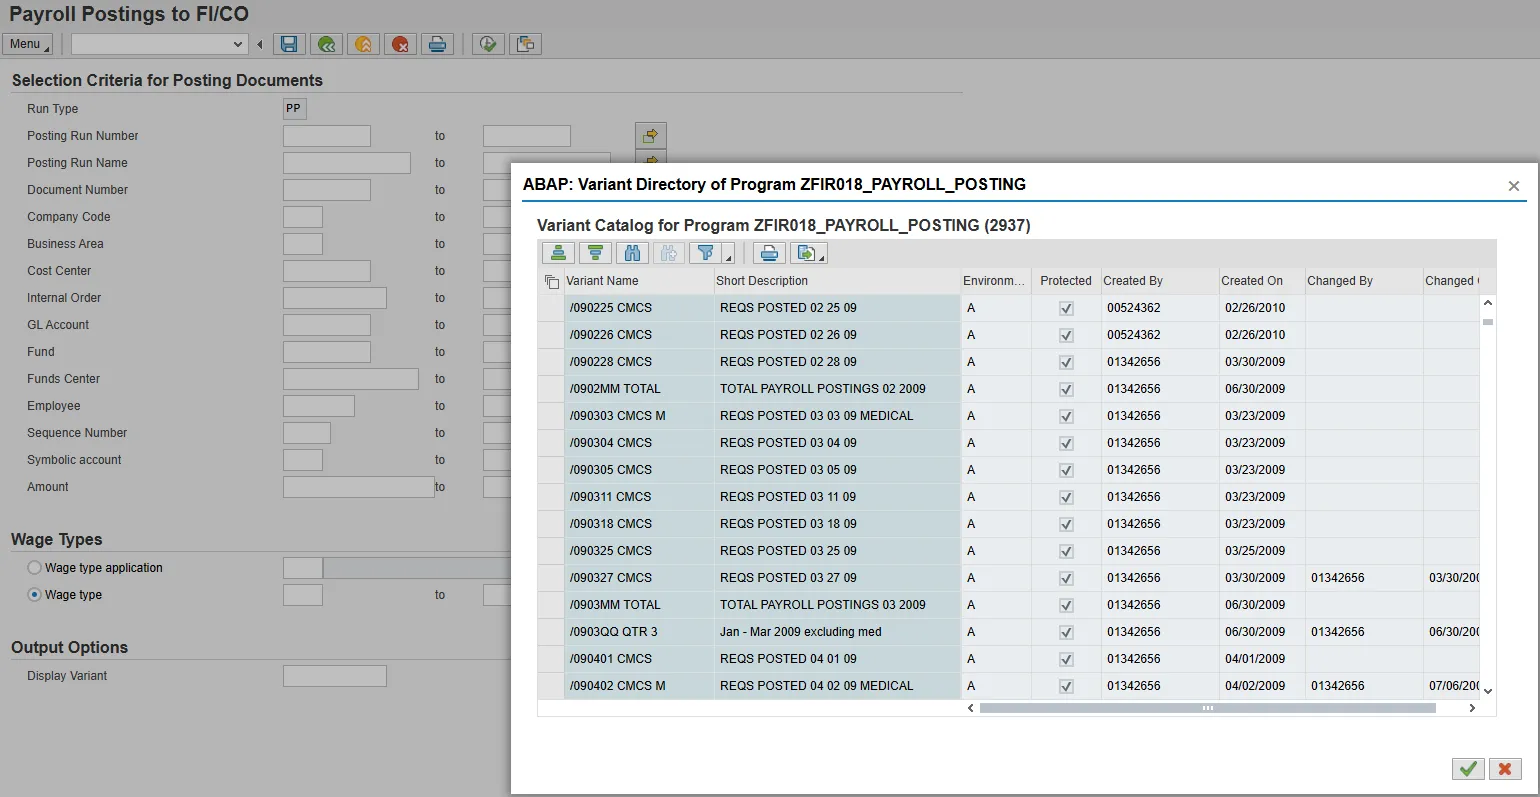The width and height of the screenshot is (1540, 797).
Task: Click the Short Description column header
Action: pos(762,281)
